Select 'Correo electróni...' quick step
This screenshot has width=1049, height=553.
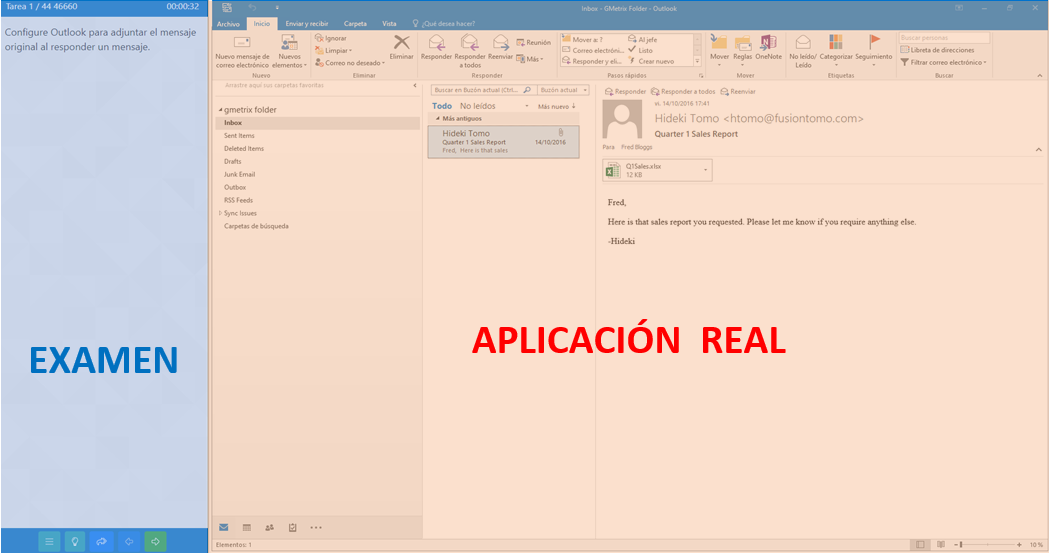(593, 50)
